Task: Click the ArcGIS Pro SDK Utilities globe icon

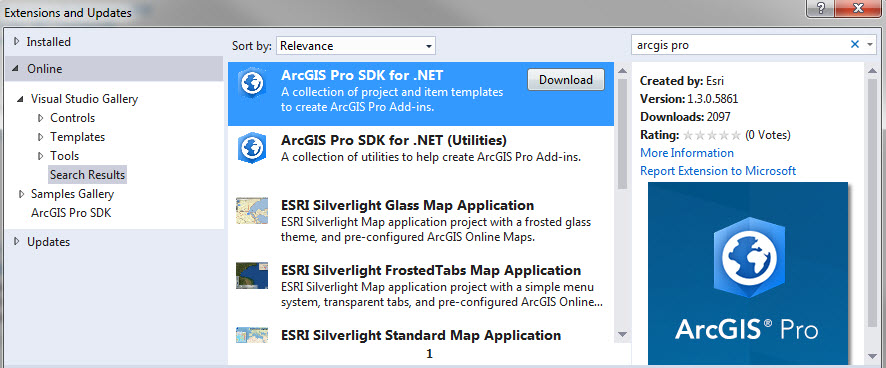Action: (251, 148)
